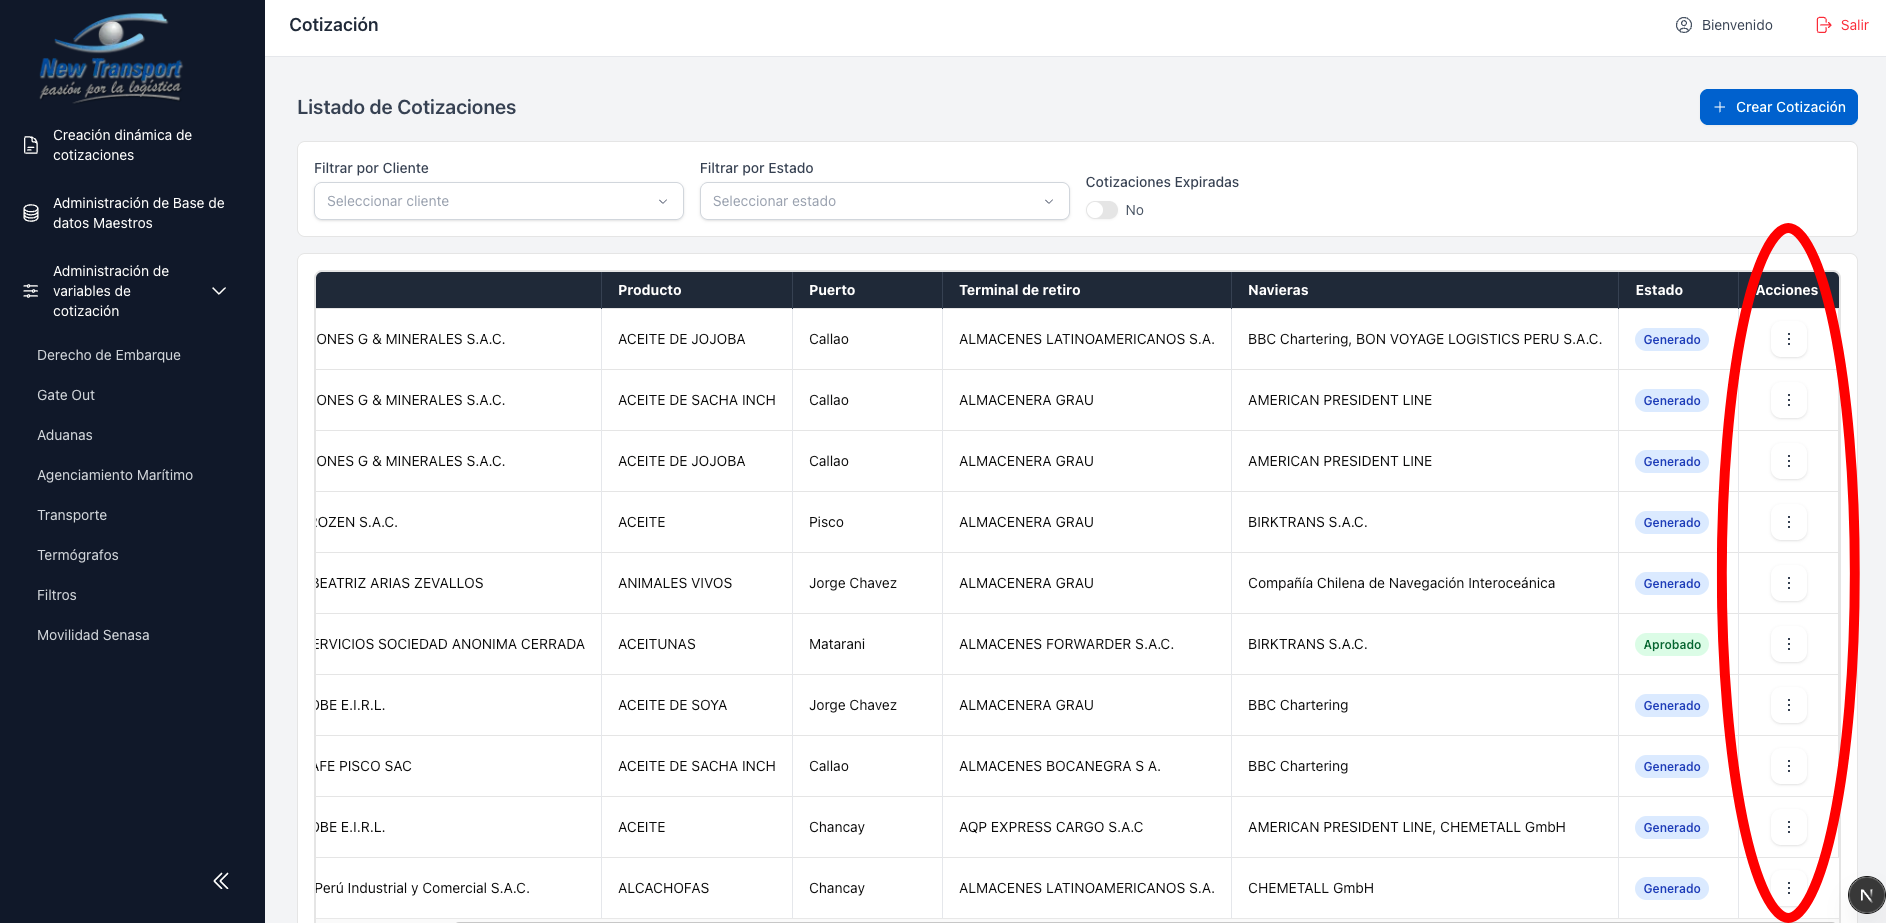Click the New Transport logo
1886x923 pixels.
click(x=111, y=57)
